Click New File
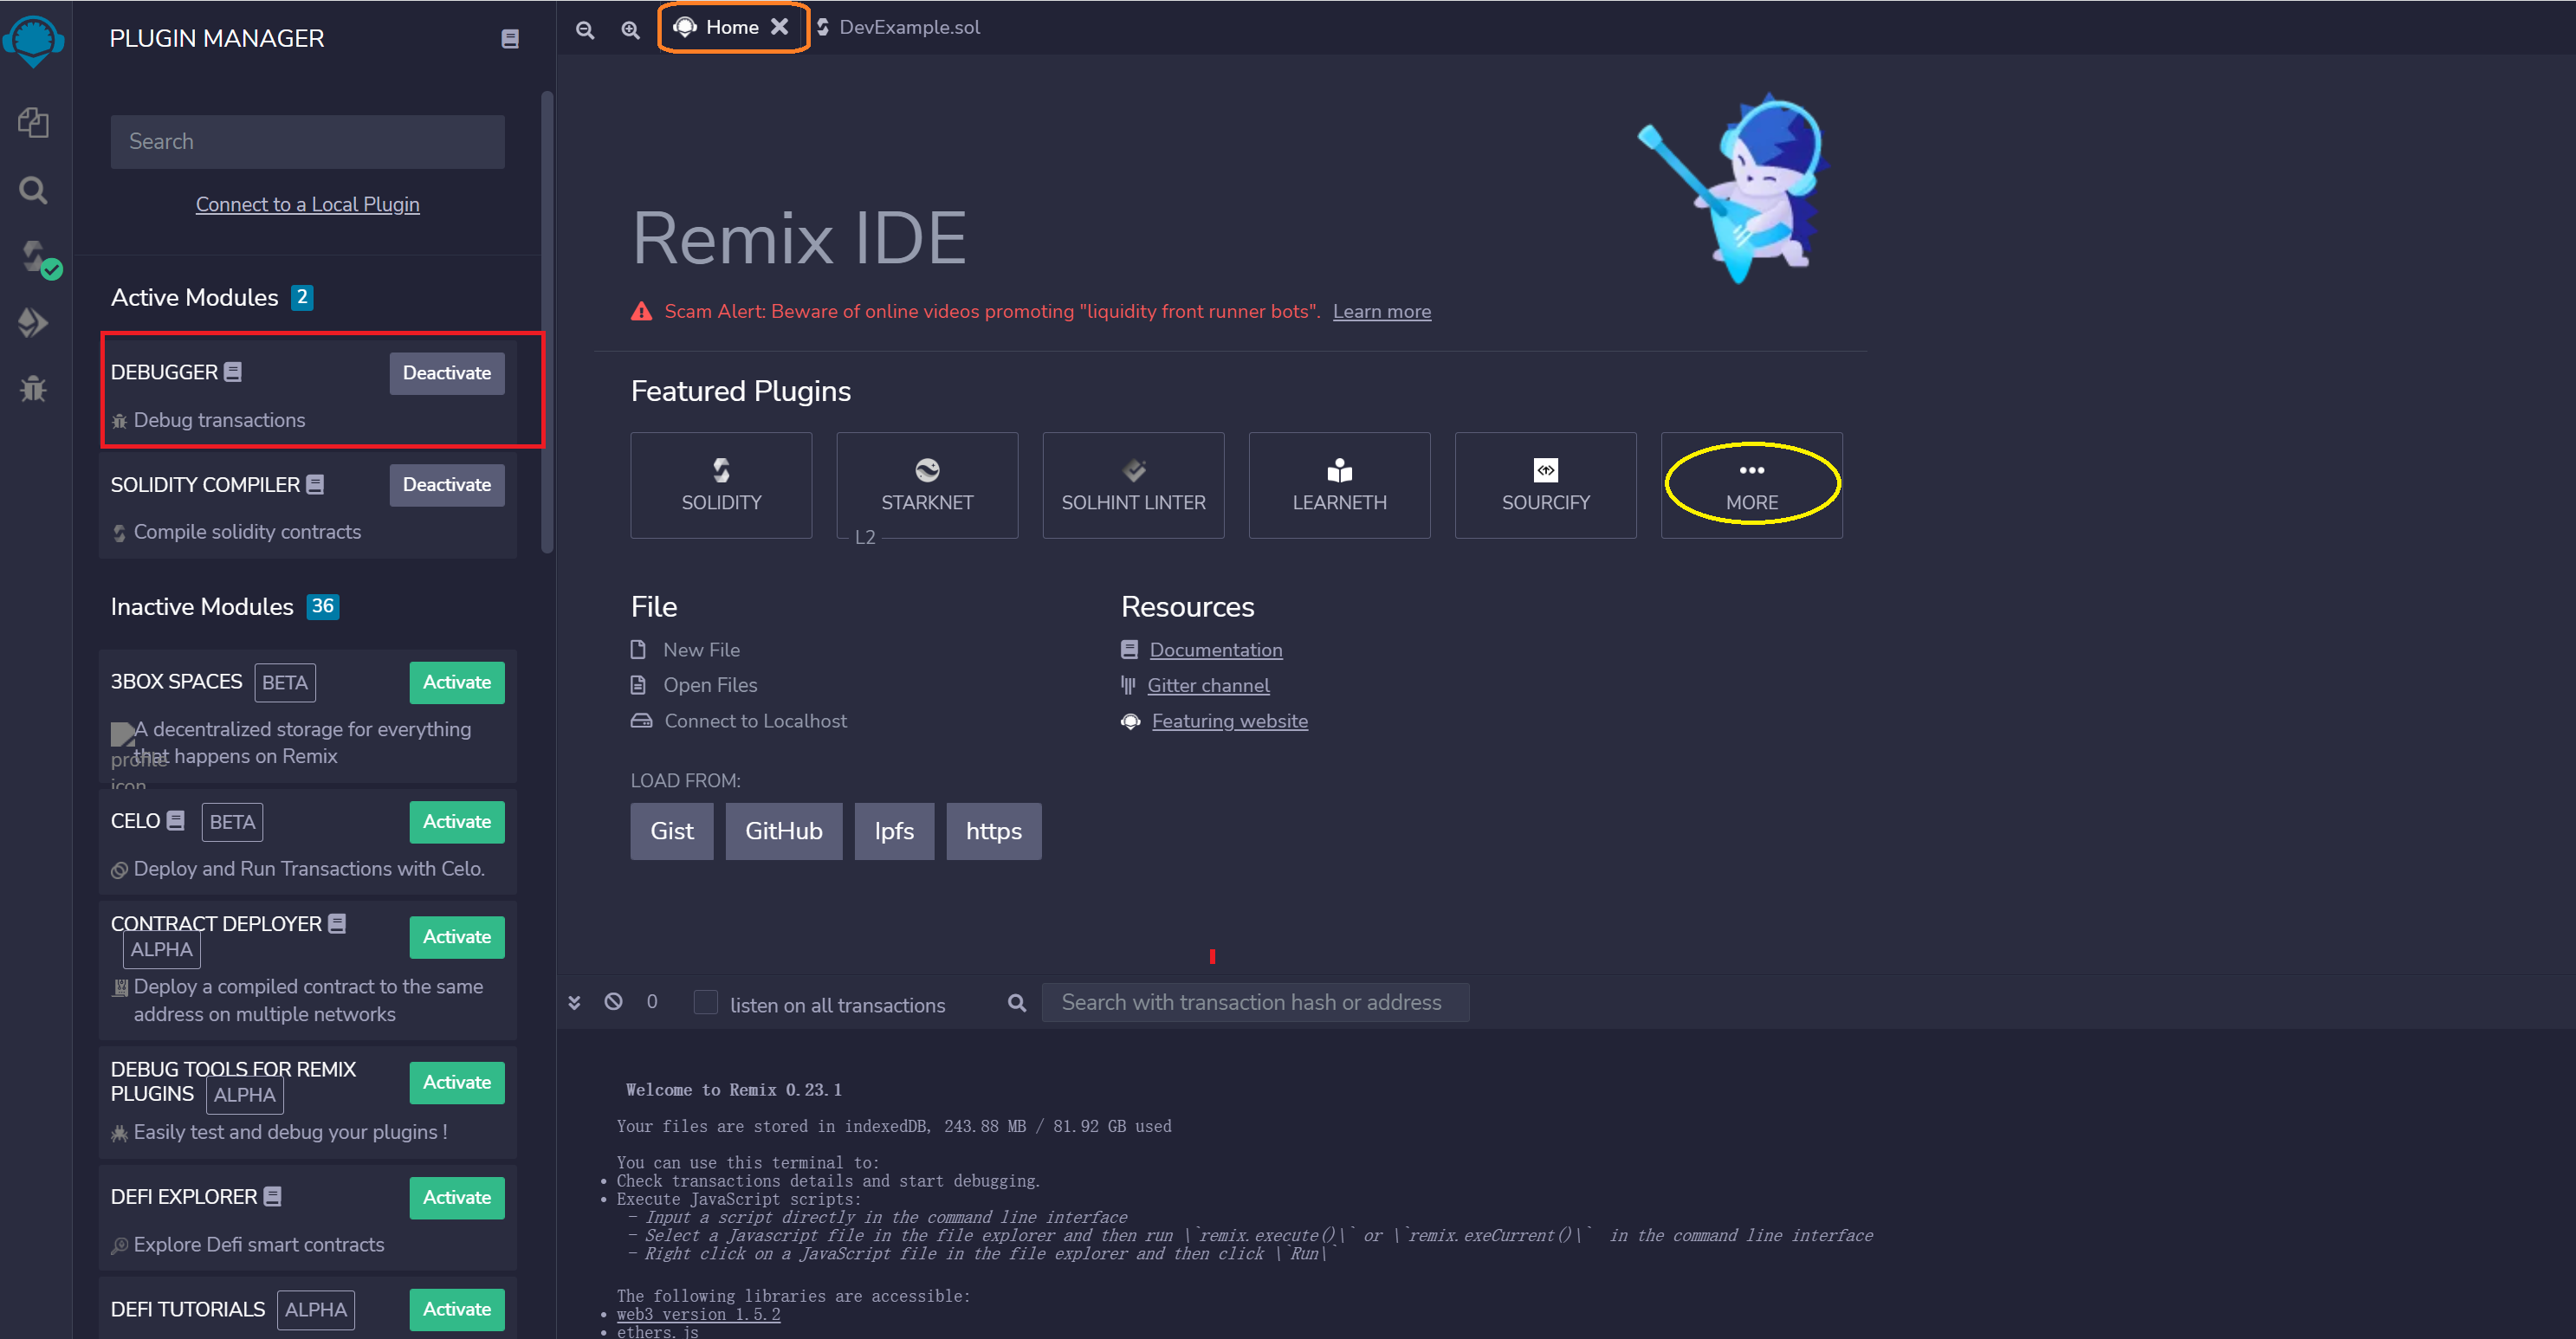 click(700, 649)
